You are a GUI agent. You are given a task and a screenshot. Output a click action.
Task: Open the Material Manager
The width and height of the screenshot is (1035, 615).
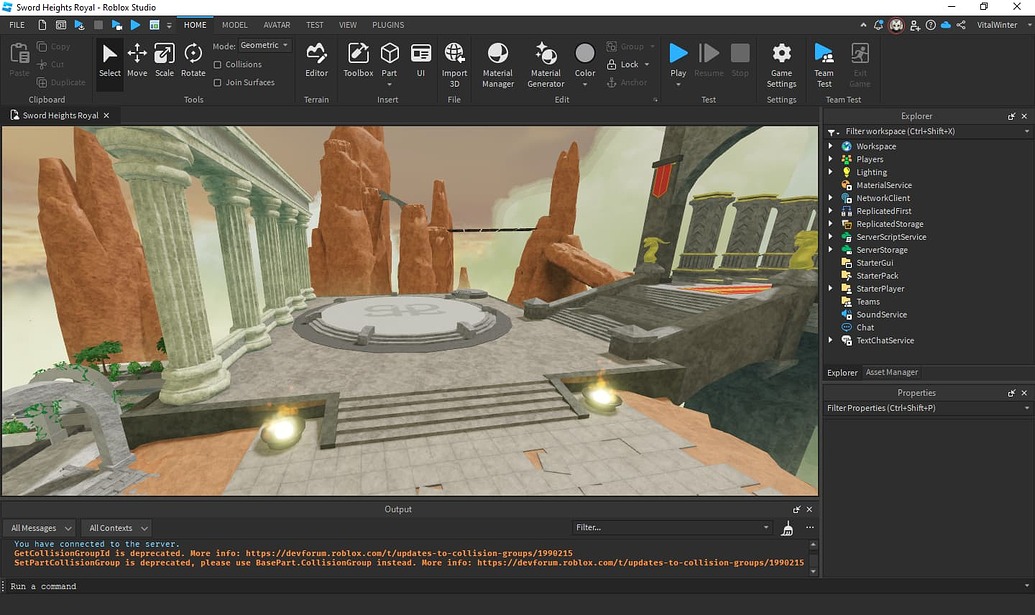click(x=497, y=60)
